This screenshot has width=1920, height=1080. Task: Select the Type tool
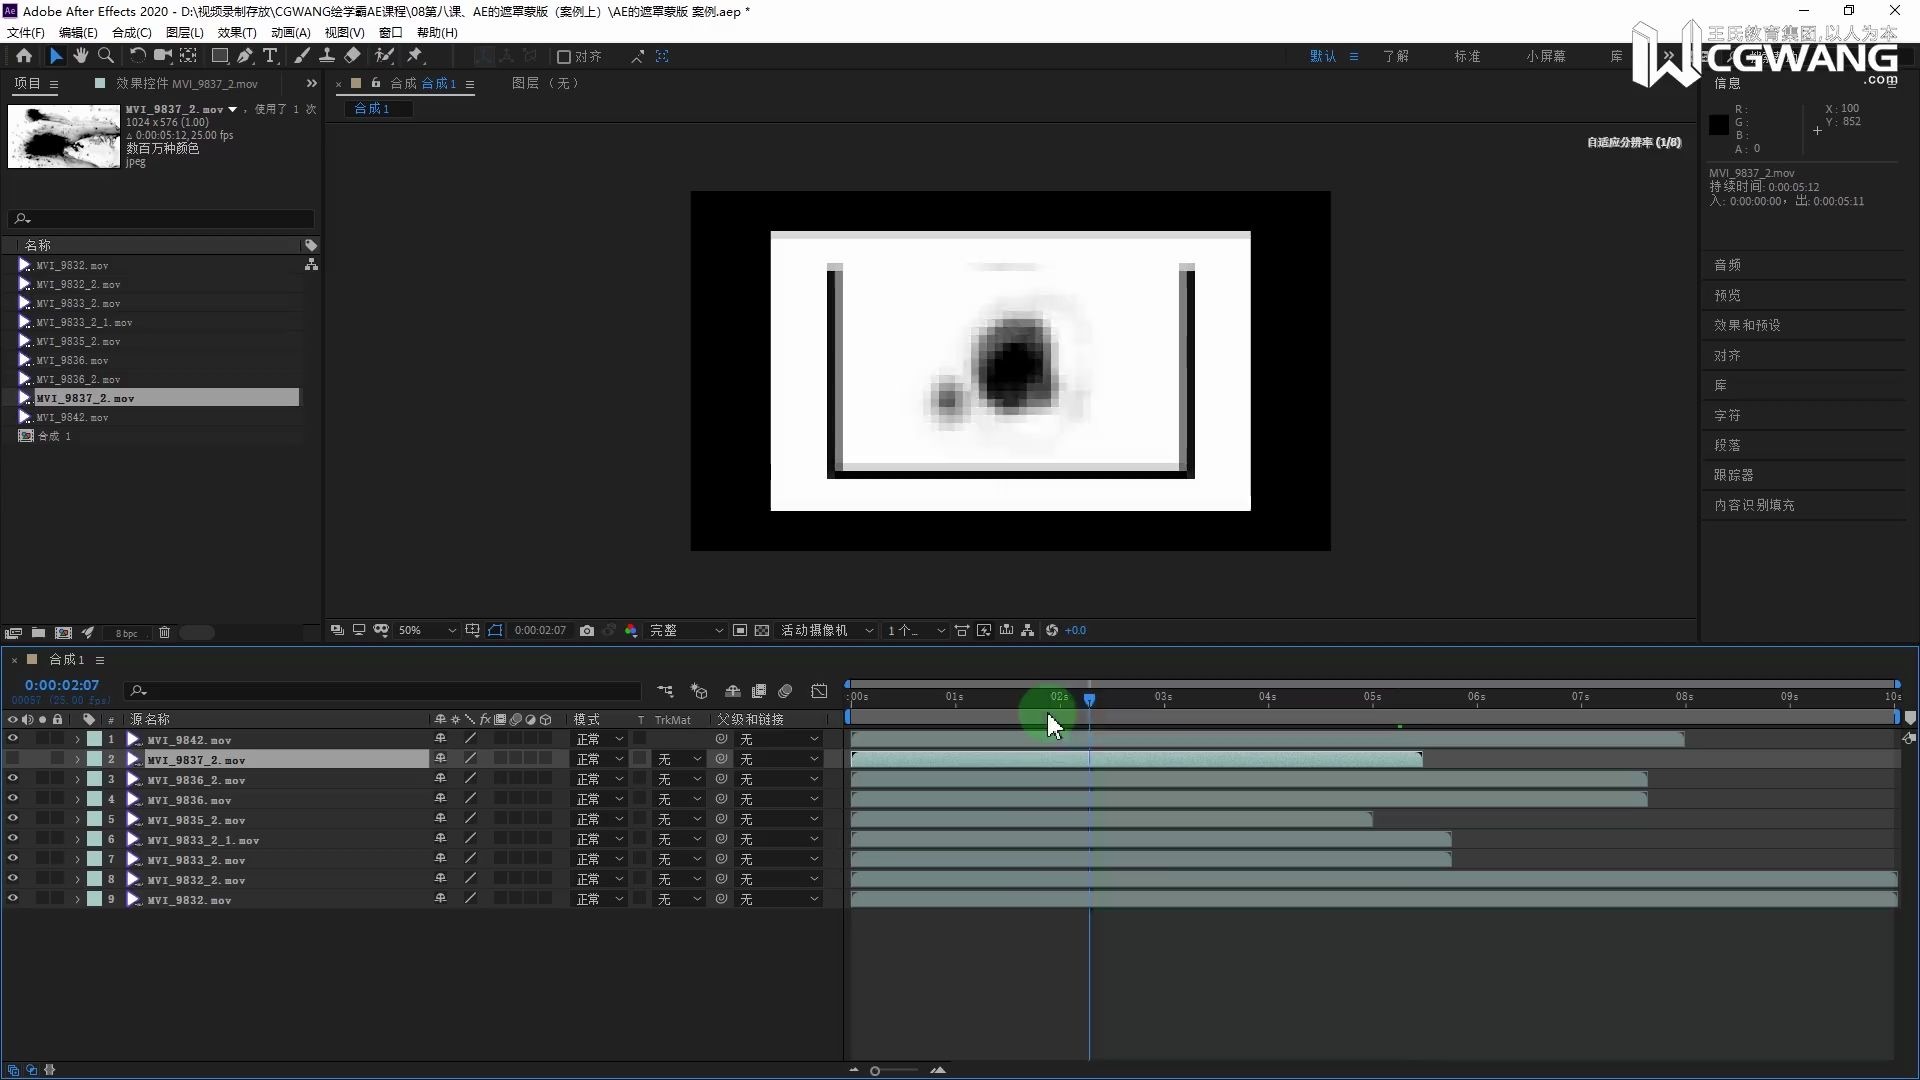270,56
